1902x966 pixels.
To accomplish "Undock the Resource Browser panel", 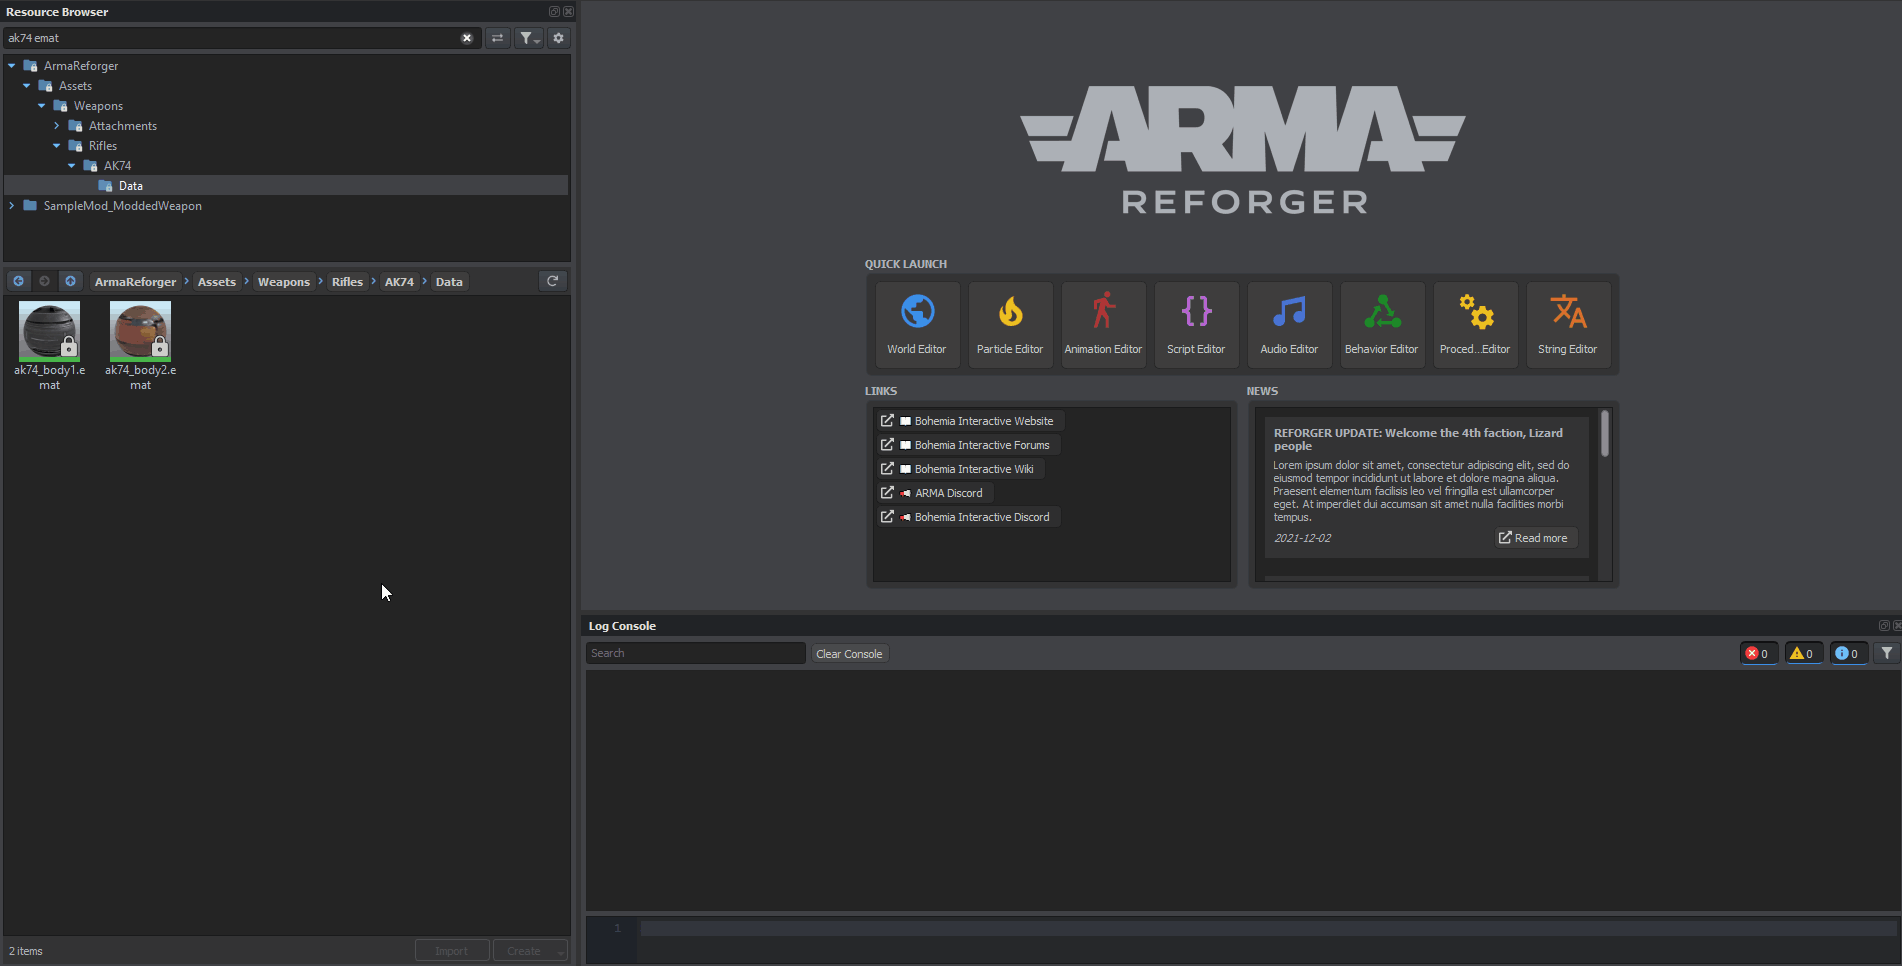I will tap(554, 12).
